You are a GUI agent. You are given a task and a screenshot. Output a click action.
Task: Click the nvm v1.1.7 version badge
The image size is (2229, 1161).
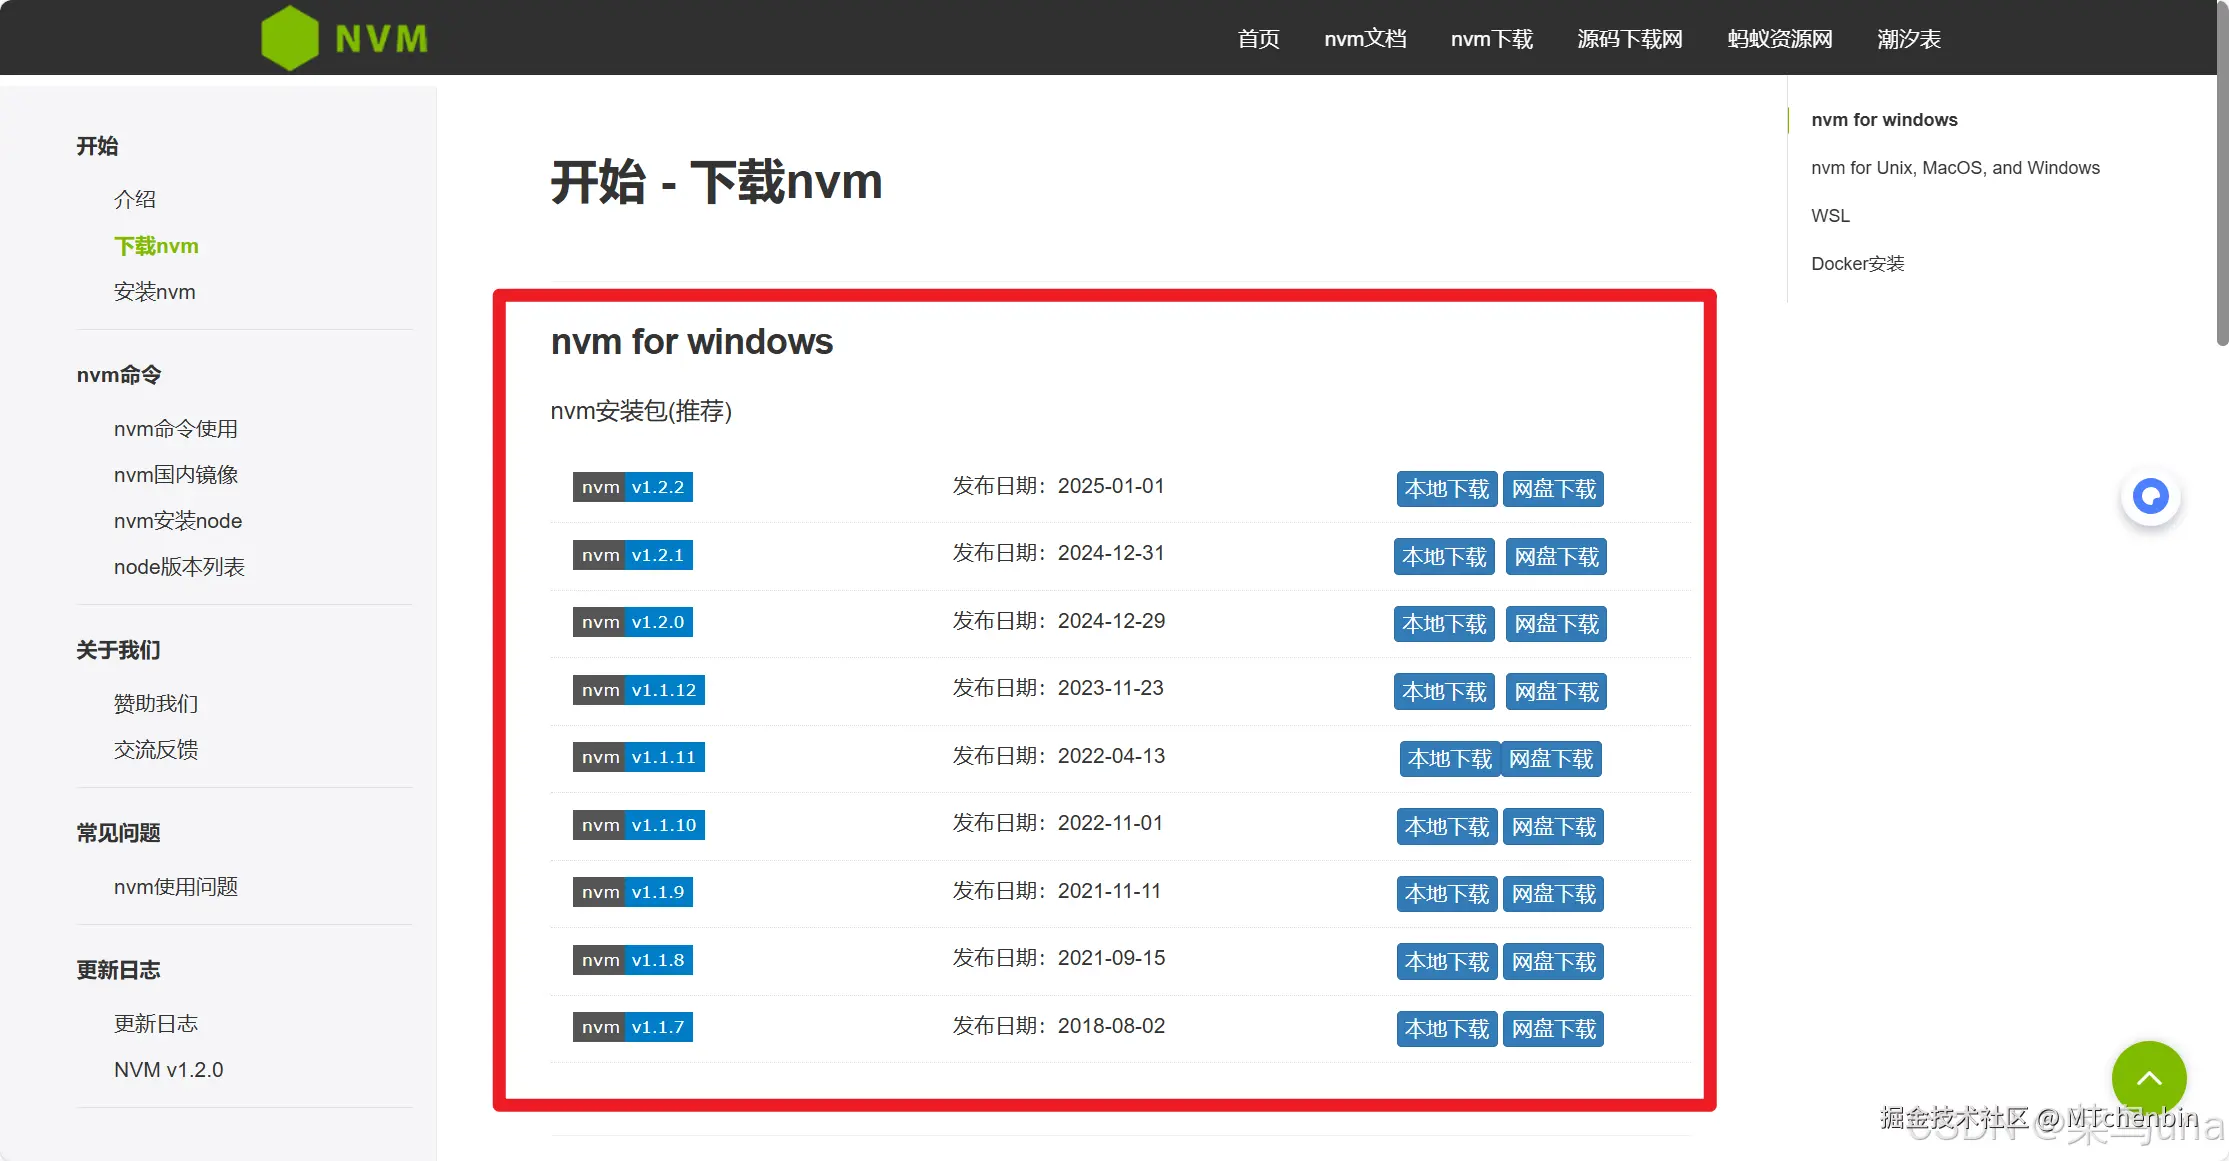(x=632, y=1027)
